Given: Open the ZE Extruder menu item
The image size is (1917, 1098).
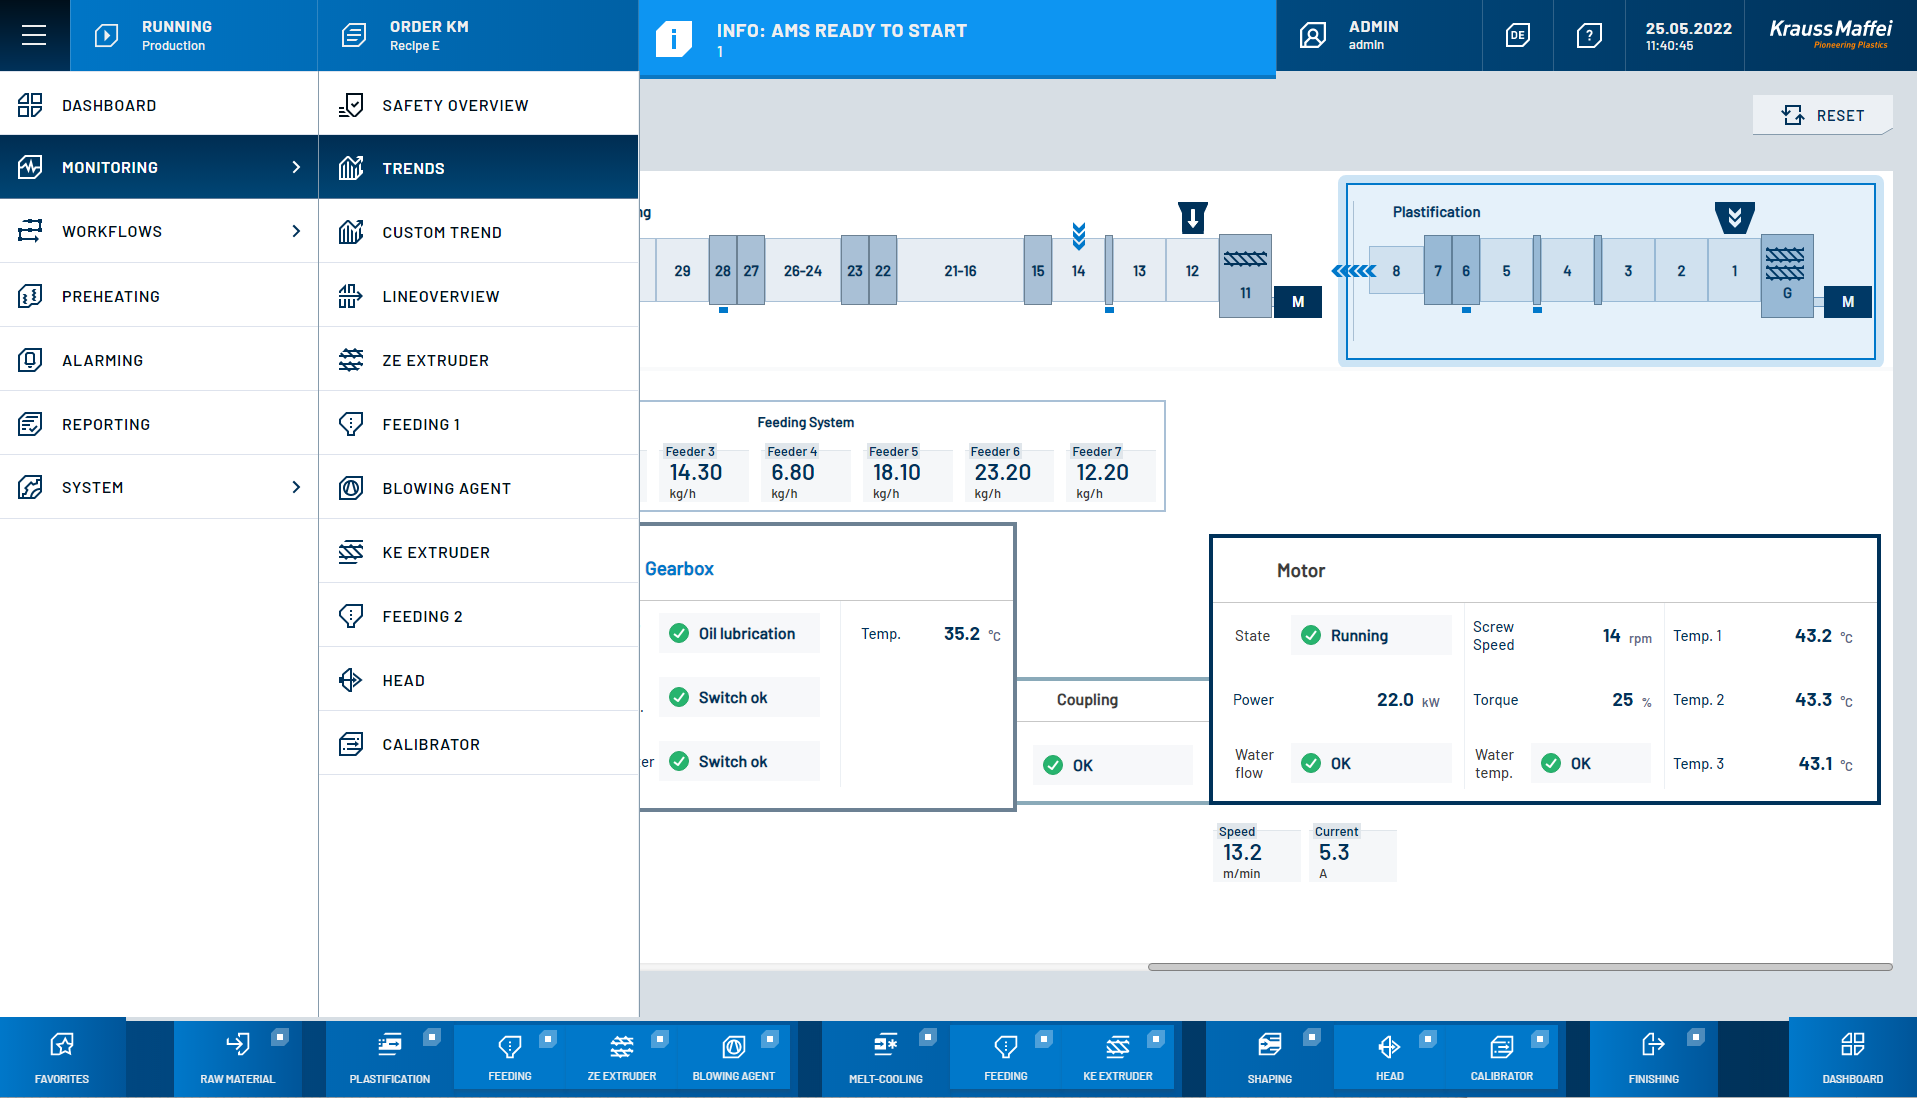Looking at the screenshot, I should (x=435, y=360).
